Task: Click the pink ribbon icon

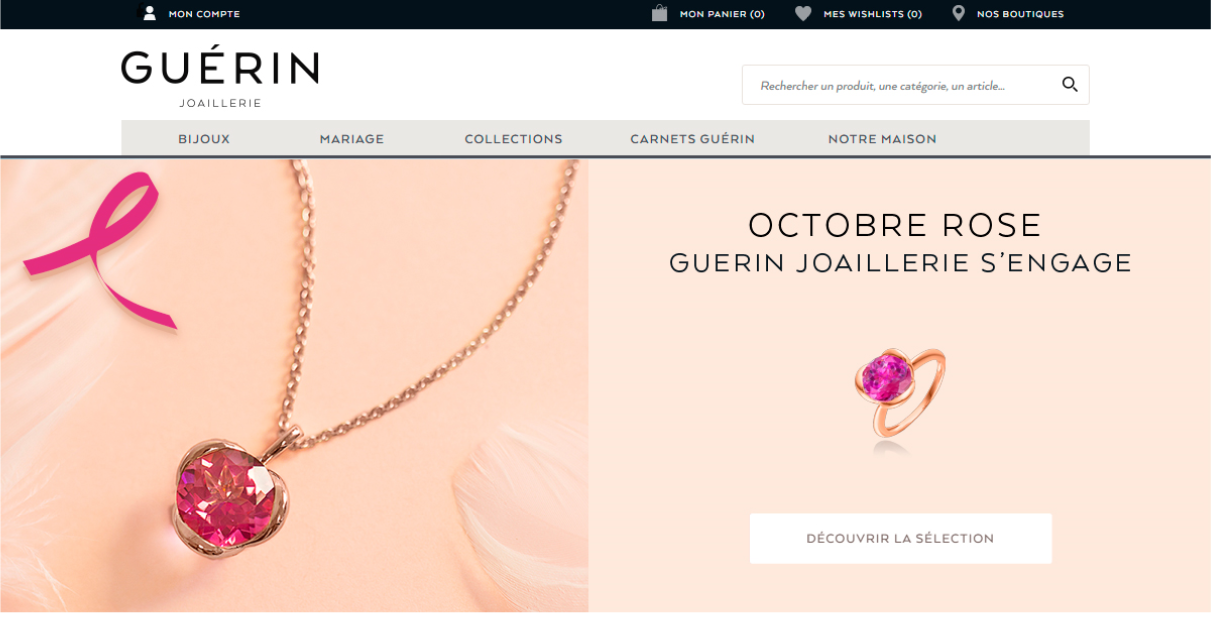Action: [100, 250]
